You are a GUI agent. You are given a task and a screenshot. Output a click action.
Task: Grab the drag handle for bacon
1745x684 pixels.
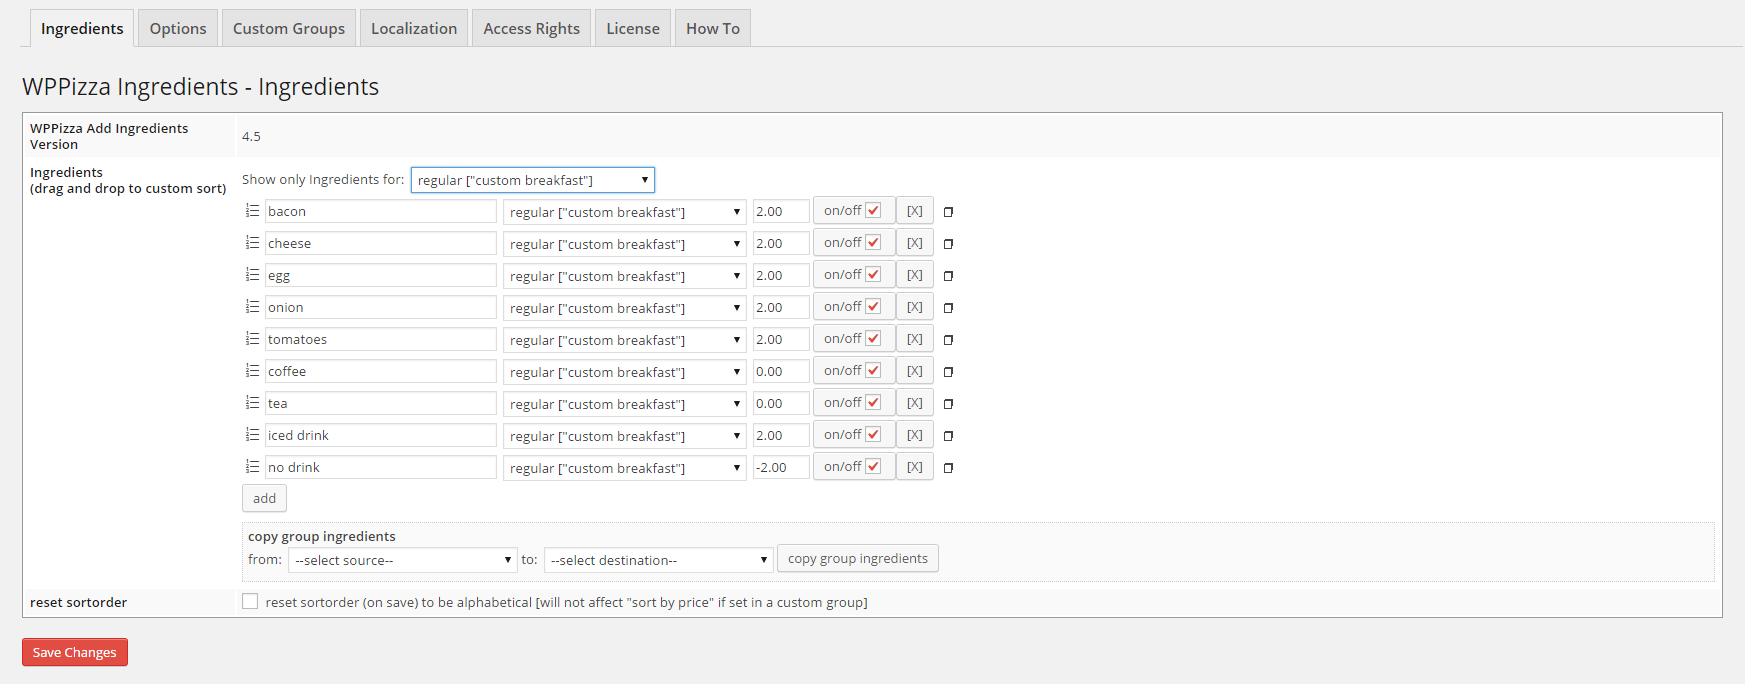252,211
